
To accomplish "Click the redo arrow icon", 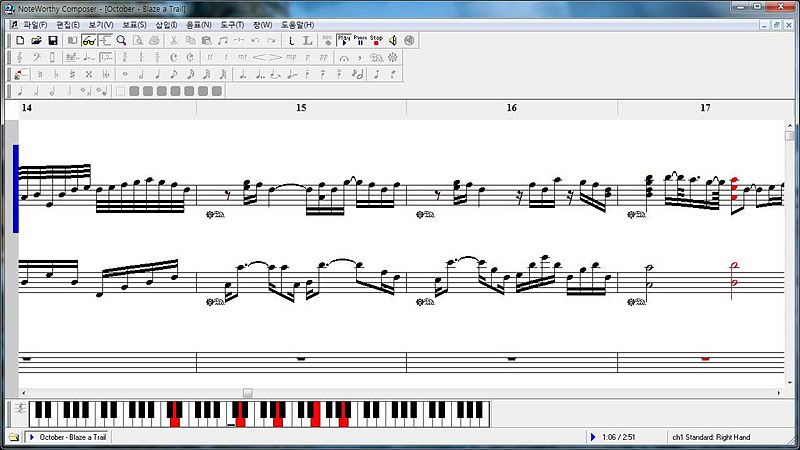I will [272, 40].
